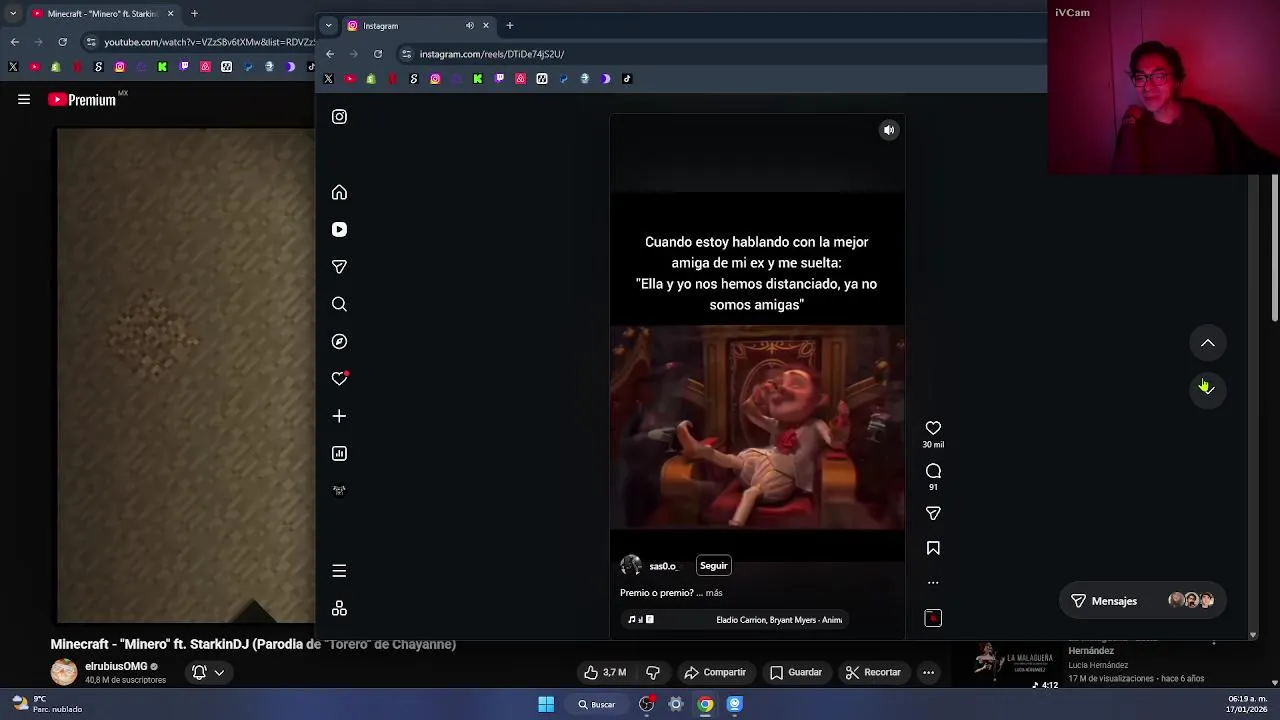This screenshot has width=1280, height=720.
Task: Open elrubiusOMG channel name
Action: [x=116, y=666]
